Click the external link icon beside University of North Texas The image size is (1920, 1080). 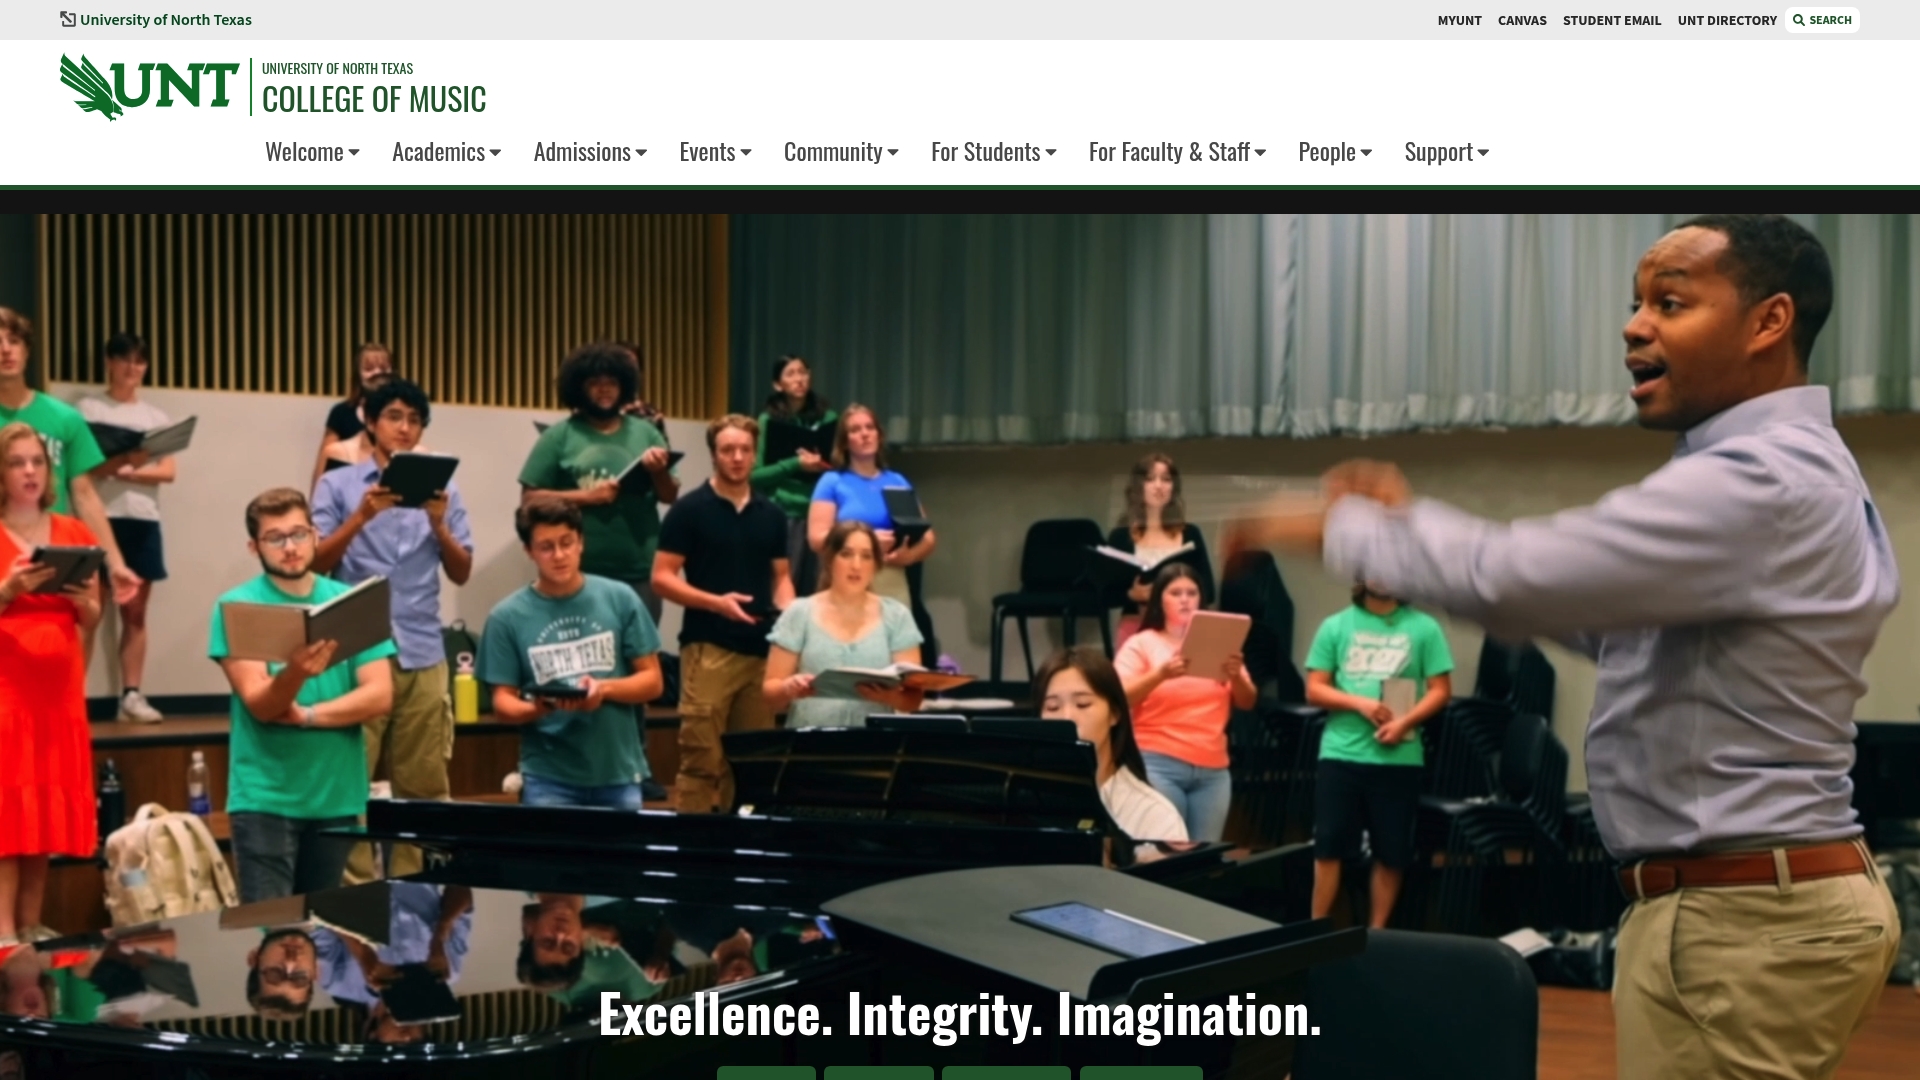coord(68,19)
